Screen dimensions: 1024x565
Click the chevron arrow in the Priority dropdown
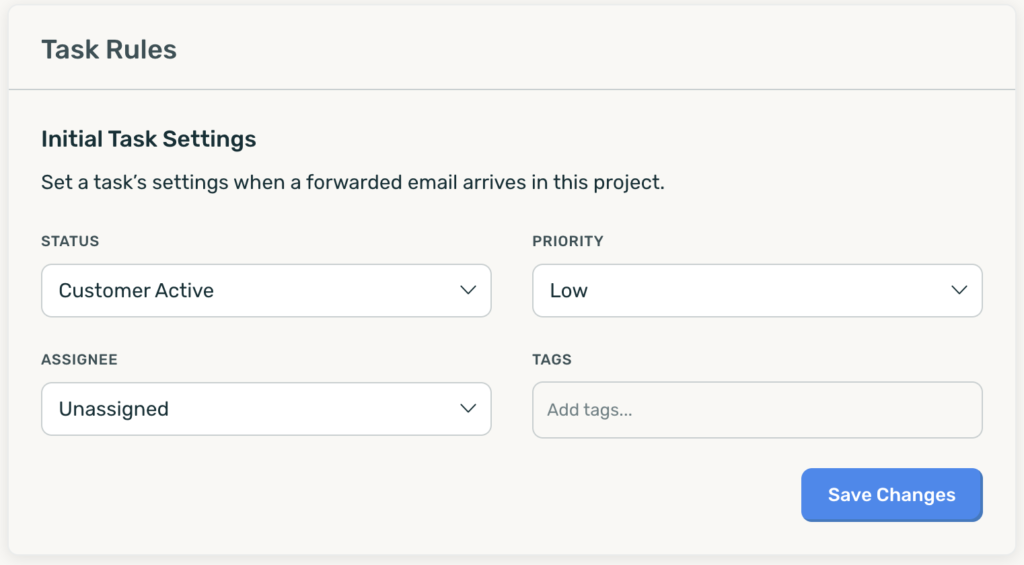959,290
